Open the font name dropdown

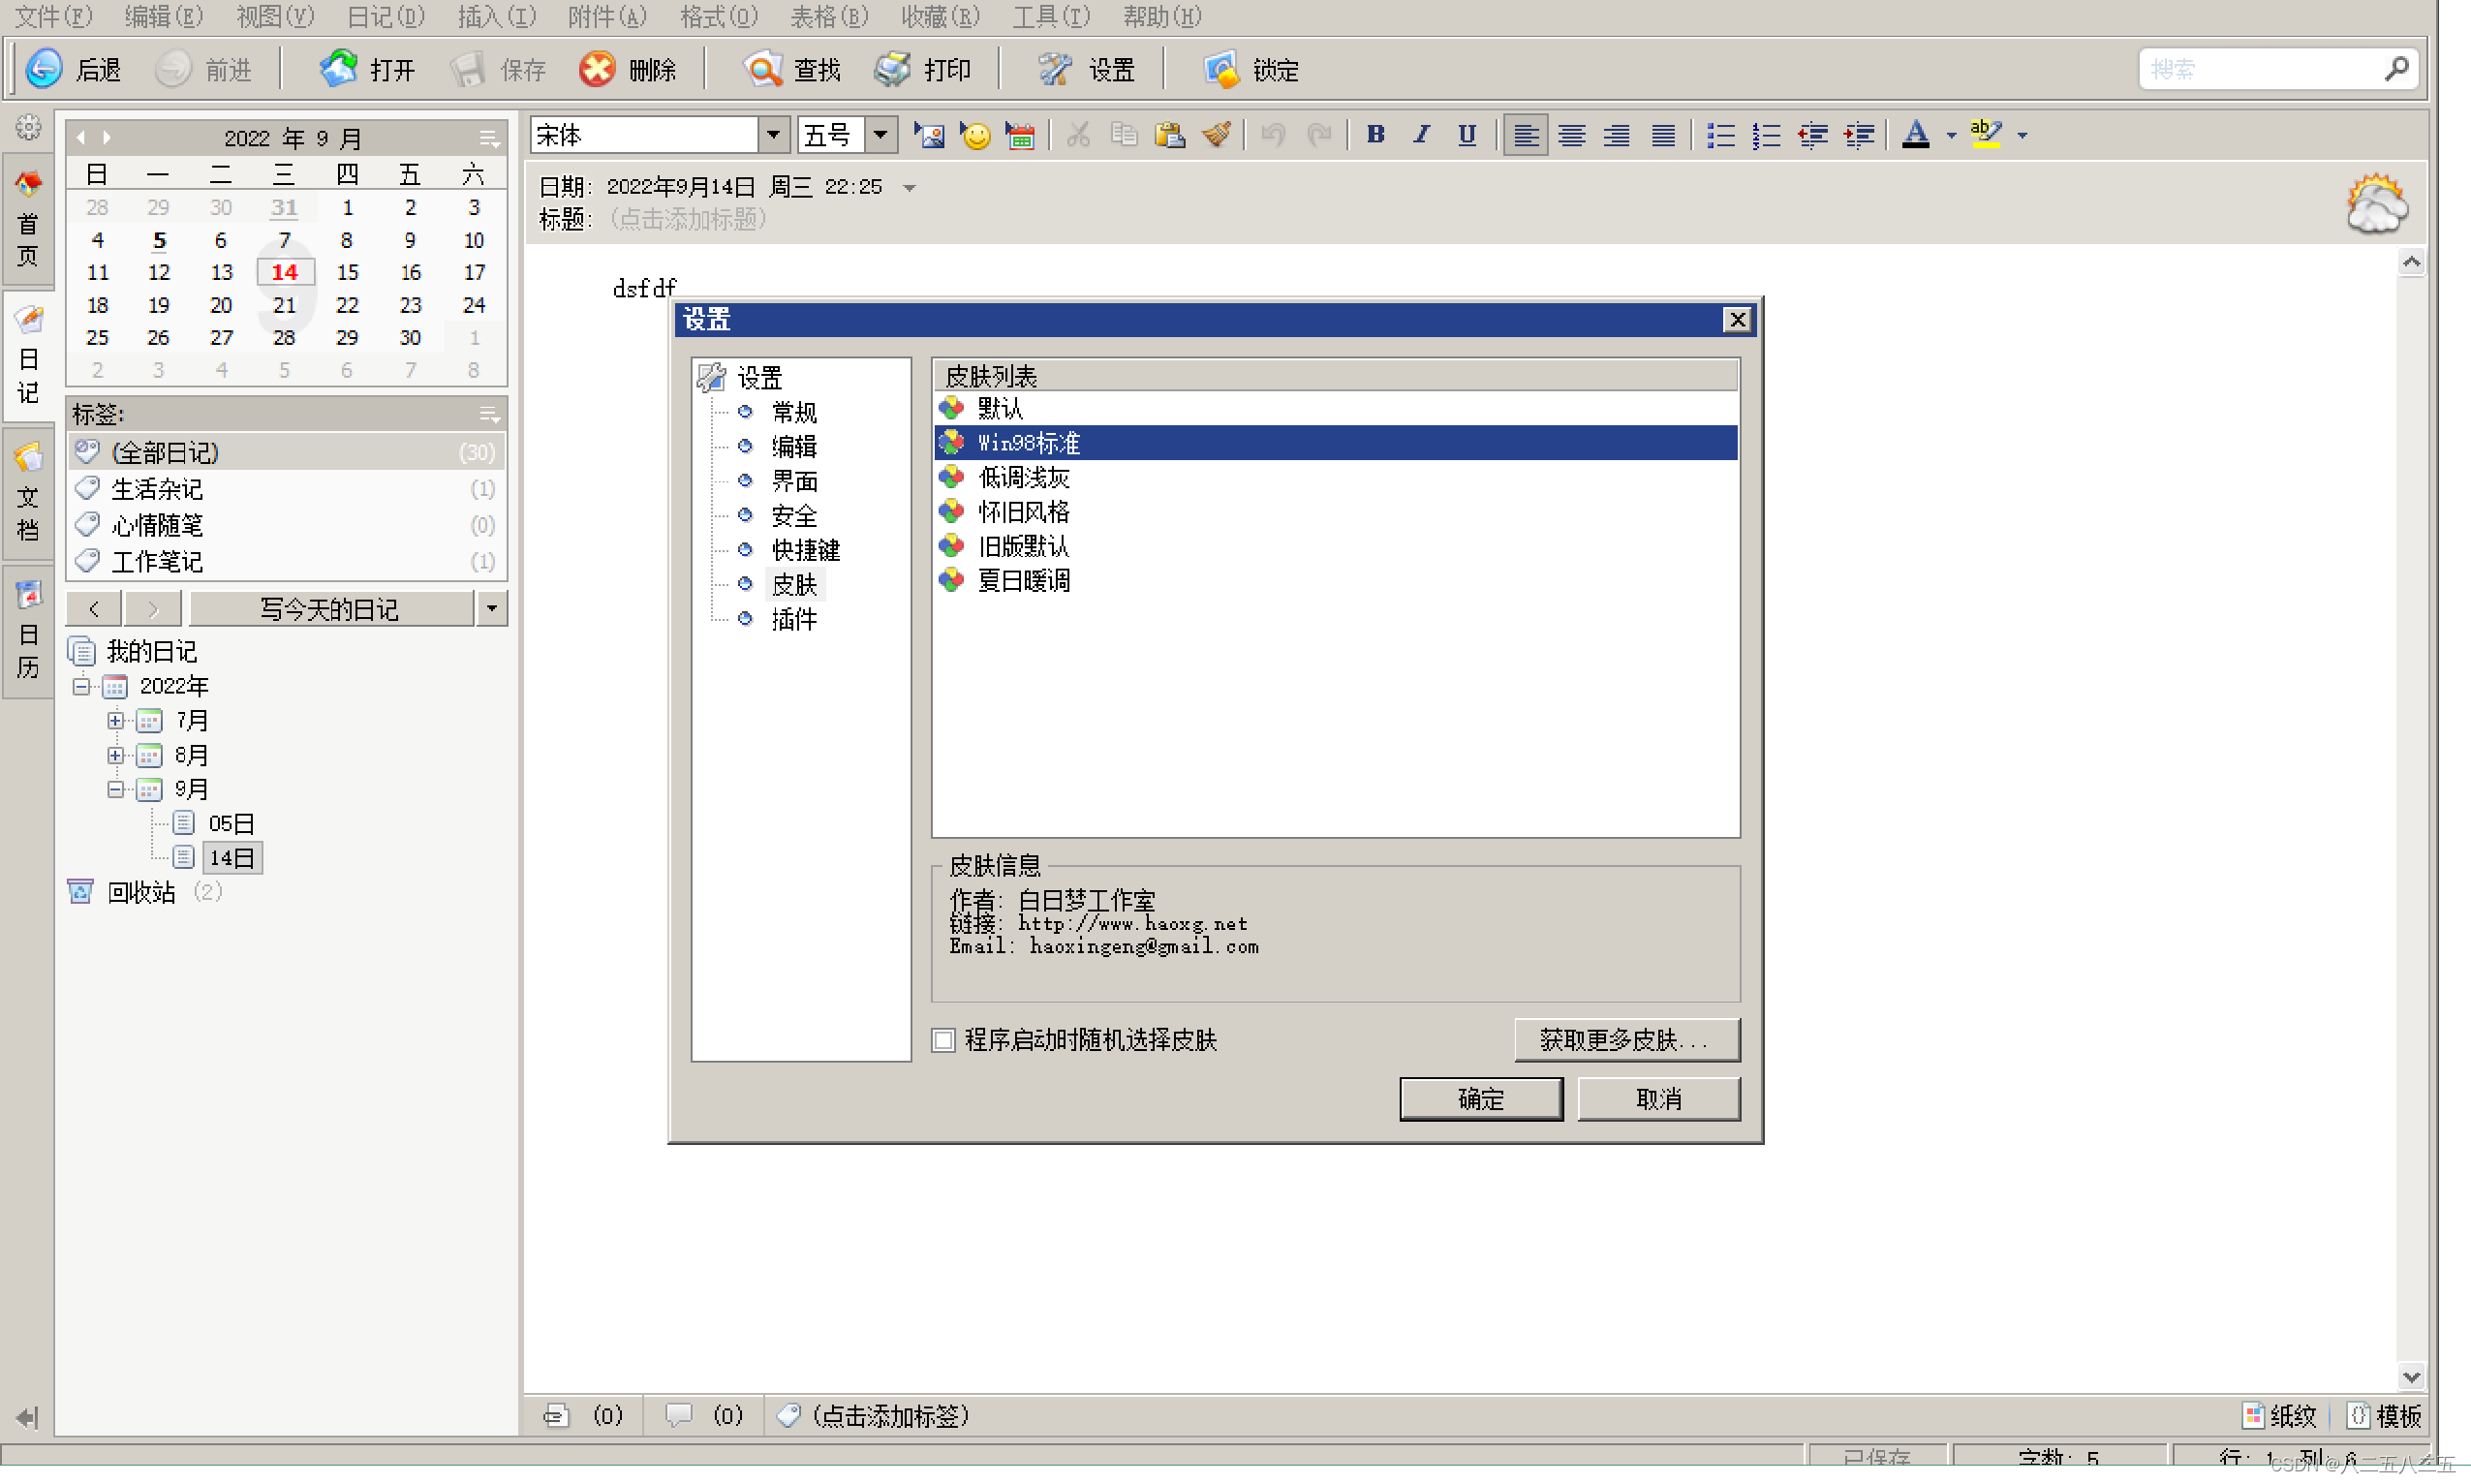(x=773, y=135)
